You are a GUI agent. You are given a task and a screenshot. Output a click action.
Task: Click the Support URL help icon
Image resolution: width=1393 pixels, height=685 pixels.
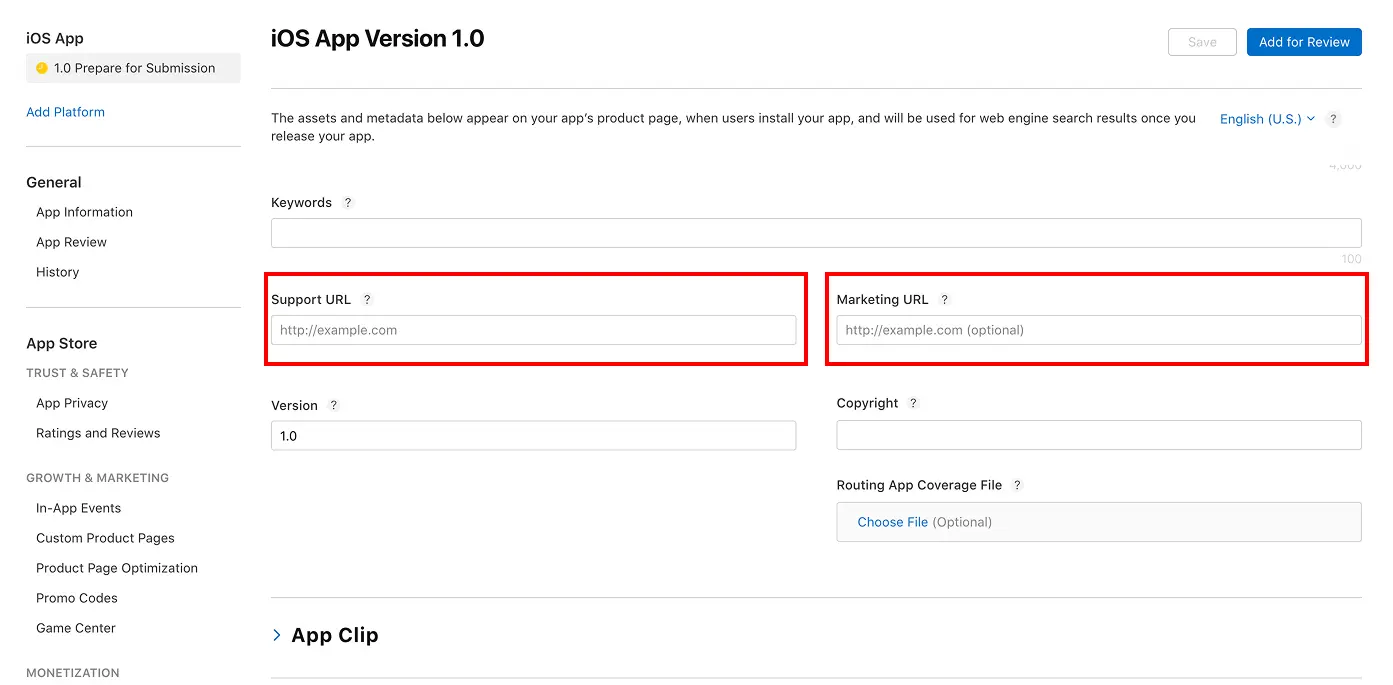click(x=367, y=299)
